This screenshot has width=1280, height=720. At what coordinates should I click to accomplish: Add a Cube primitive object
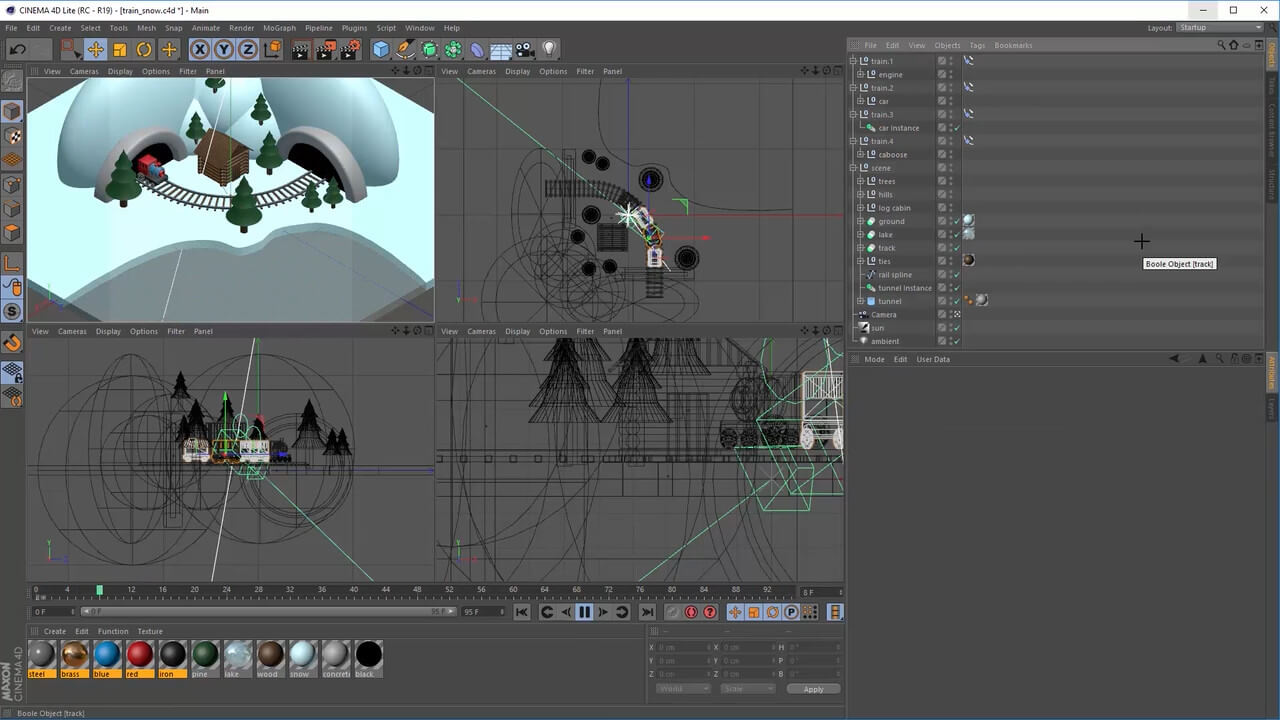[381, 49]
